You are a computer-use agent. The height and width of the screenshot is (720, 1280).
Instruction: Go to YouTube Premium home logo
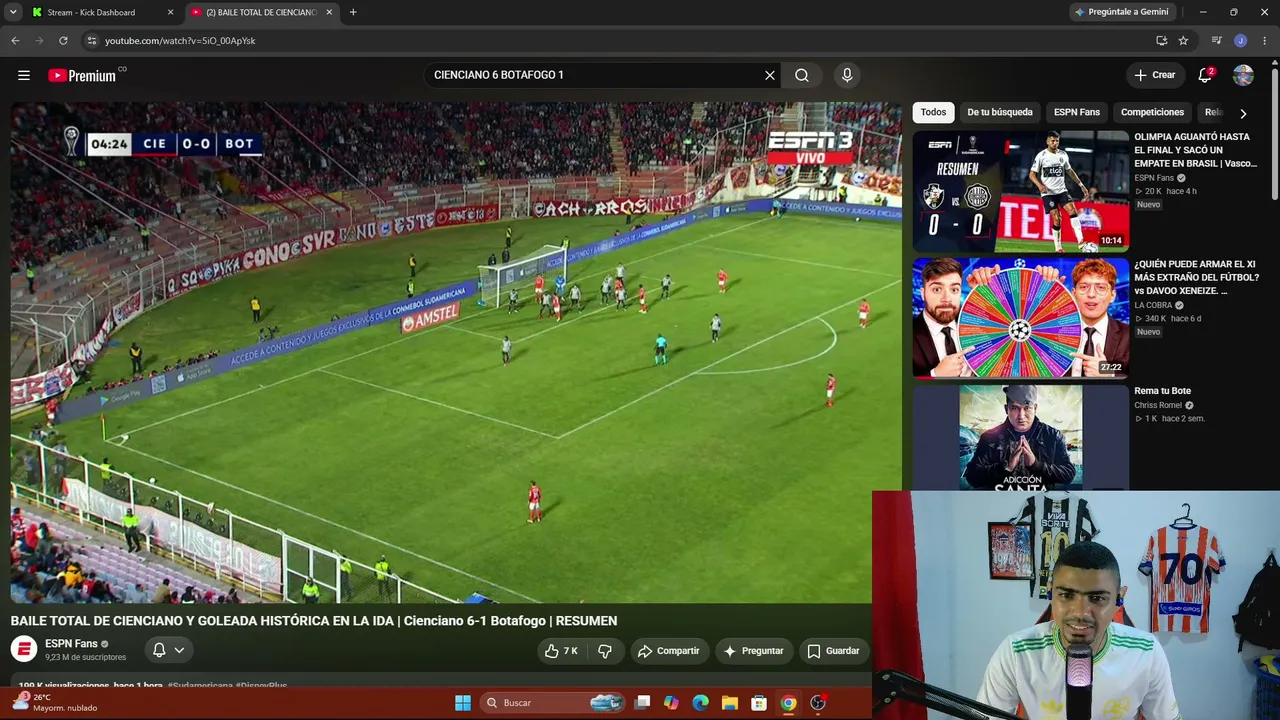82,75
